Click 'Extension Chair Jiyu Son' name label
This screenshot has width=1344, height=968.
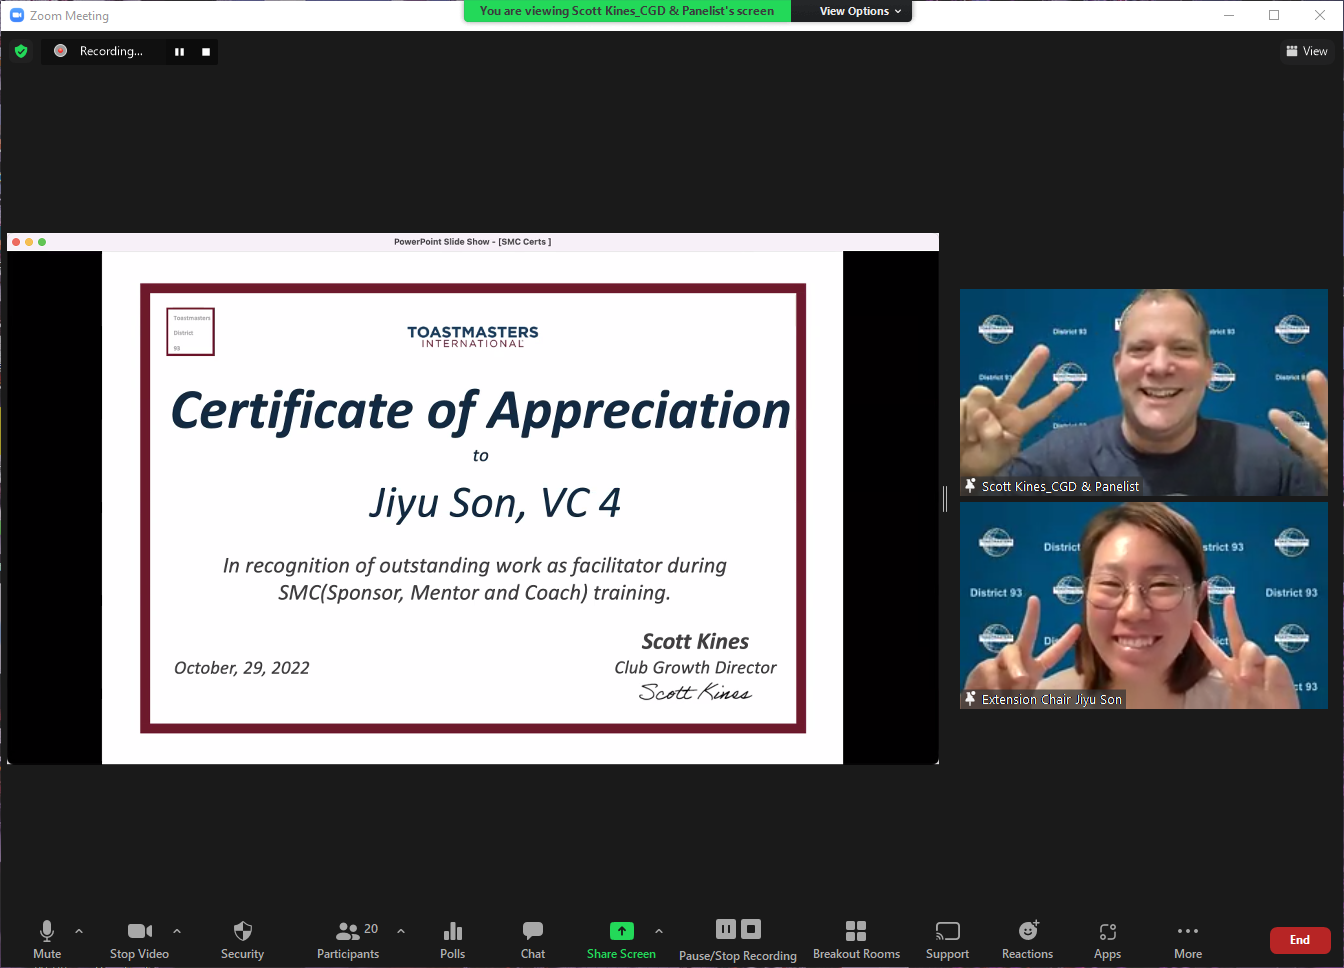point(1052,700)
